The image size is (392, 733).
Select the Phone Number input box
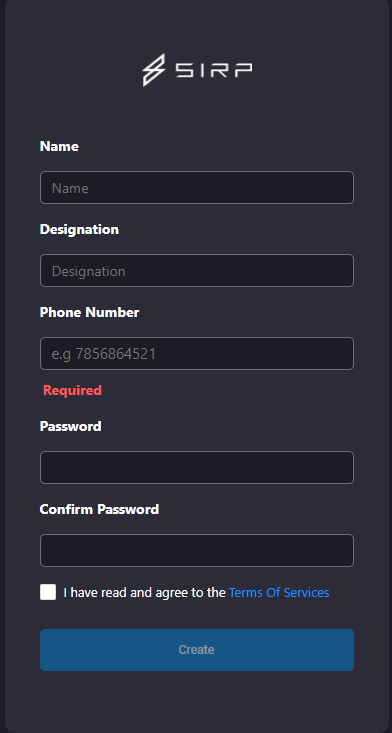click(x=197, y=353)
